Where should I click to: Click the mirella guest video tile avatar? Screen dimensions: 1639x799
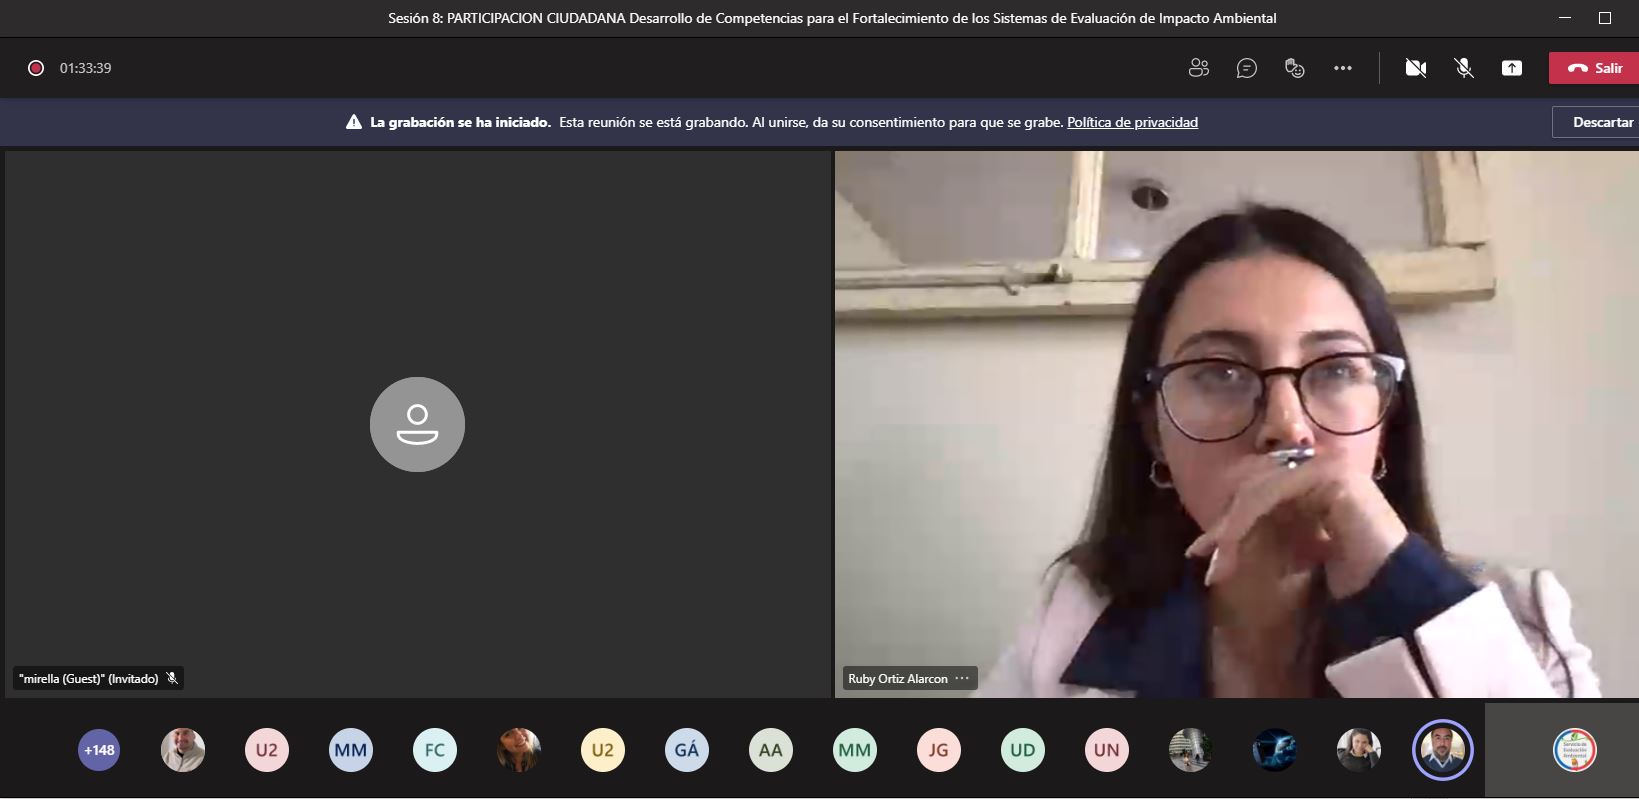tap(417, 424)
